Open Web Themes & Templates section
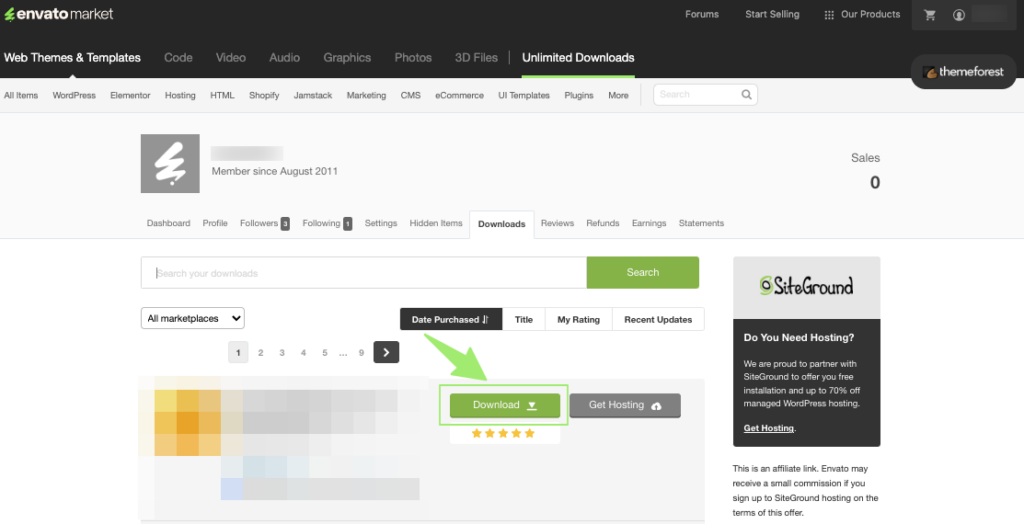This screenshot has width=1024, height=524. coord(72,57)
